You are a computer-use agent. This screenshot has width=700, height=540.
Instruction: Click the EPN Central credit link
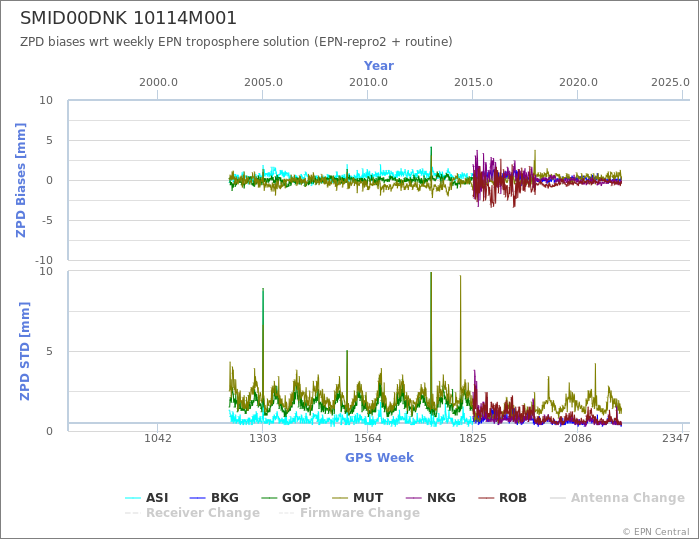[x=656, y=532]
